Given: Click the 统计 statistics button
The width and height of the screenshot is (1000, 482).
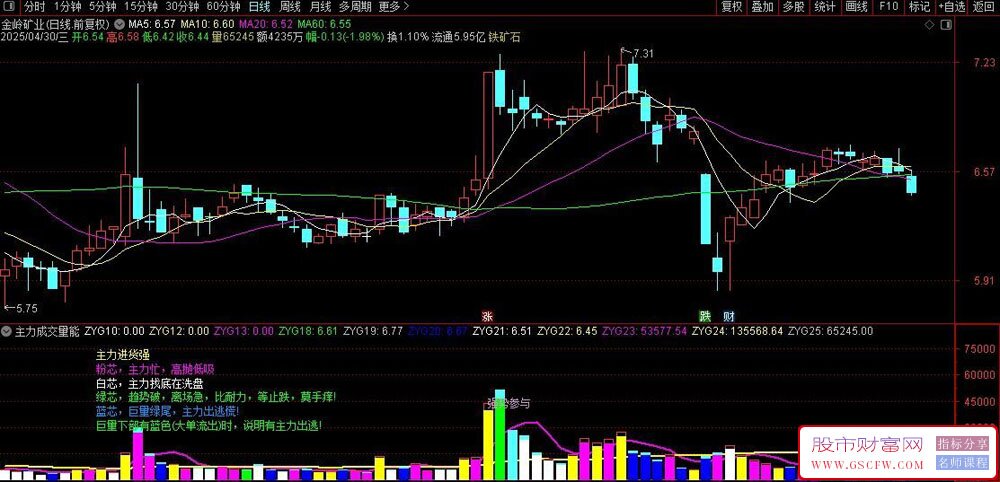Looking at the screenshot, I should click(825, 8).
